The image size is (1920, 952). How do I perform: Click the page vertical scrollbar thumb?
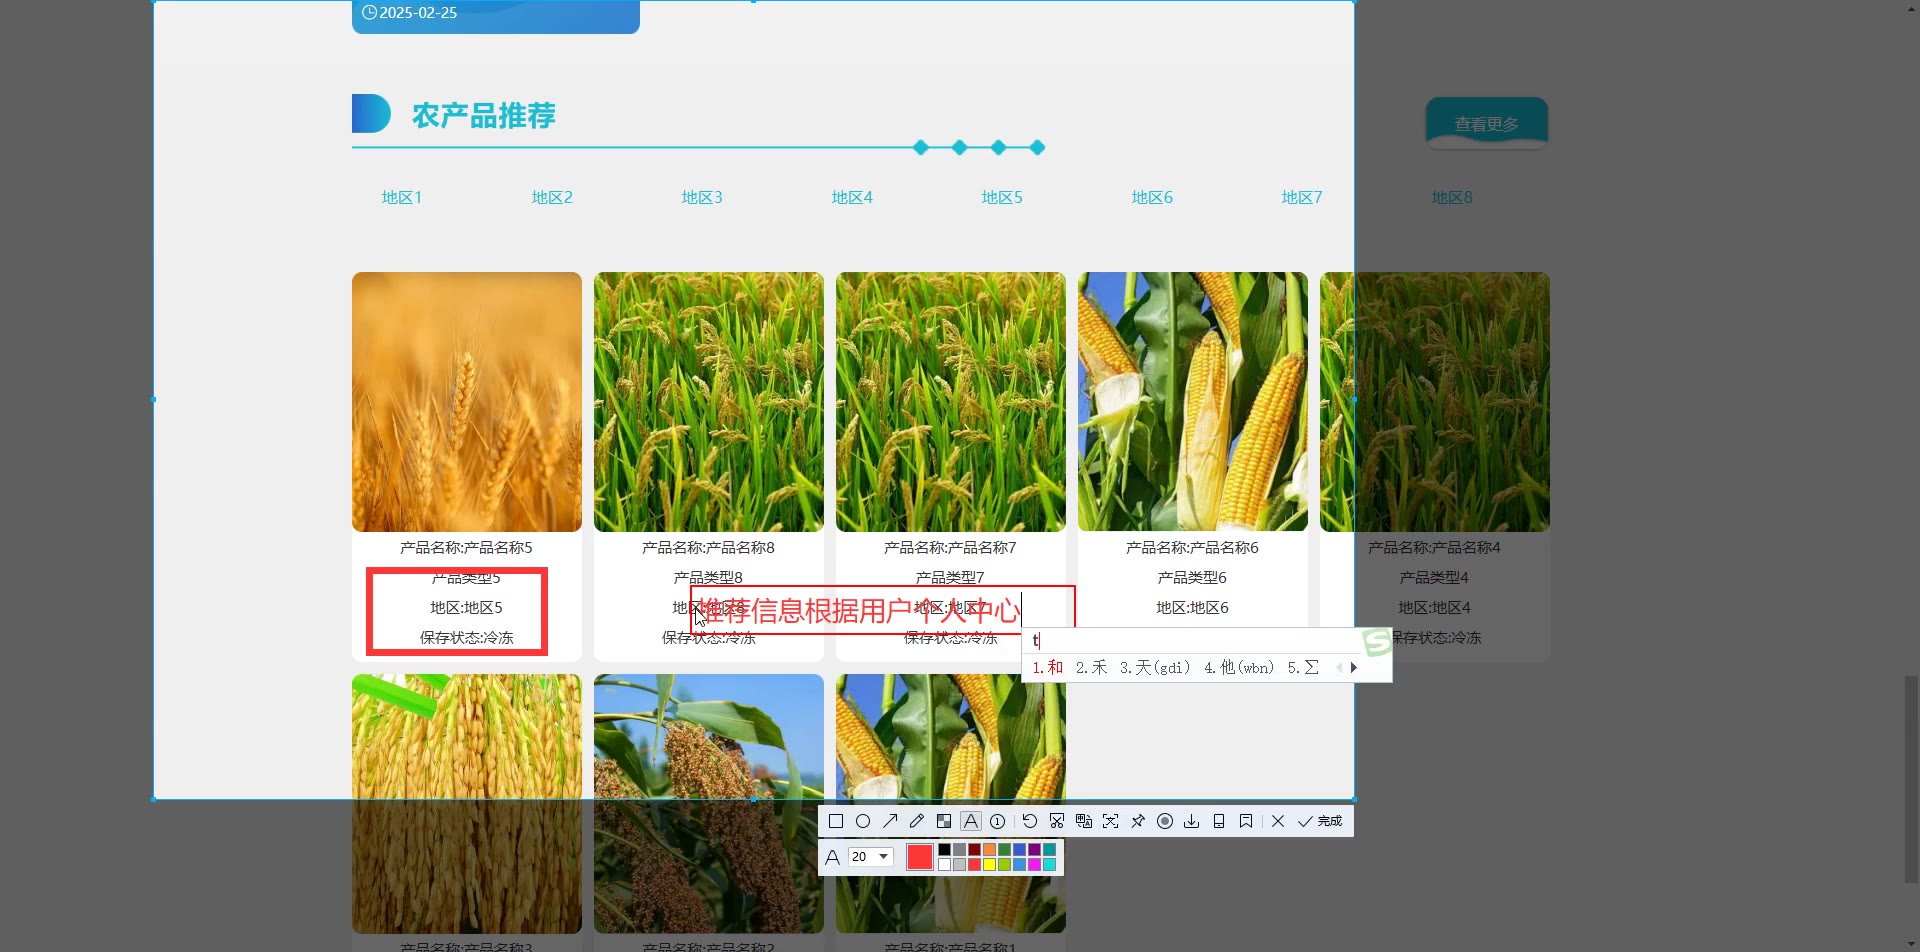pyautogui.click(x=1911, y=780)
